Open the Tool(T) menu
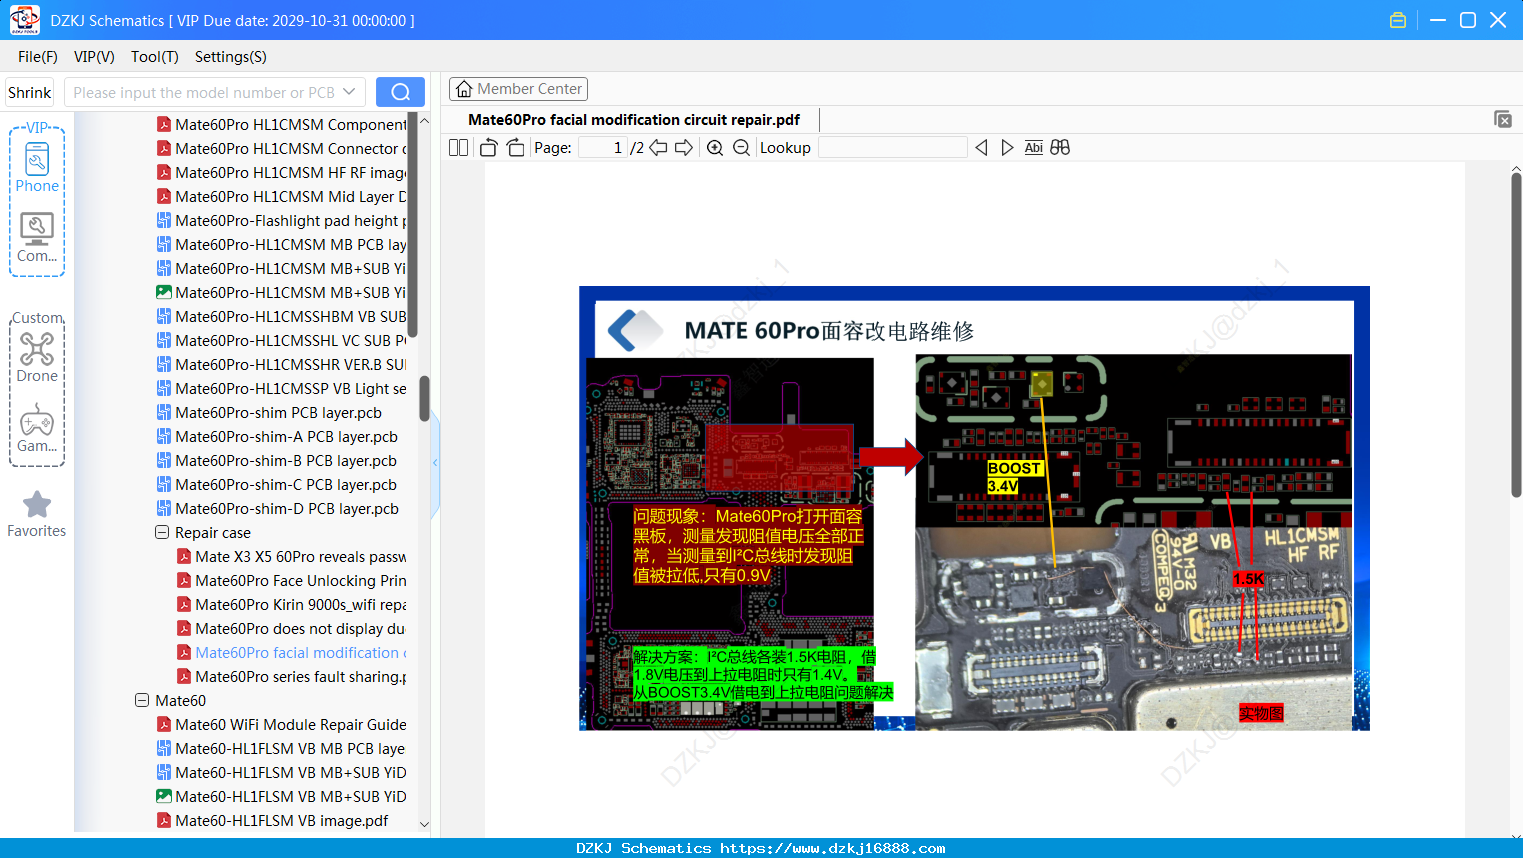This screenshot has width=1523, height=858. [155, 57]
